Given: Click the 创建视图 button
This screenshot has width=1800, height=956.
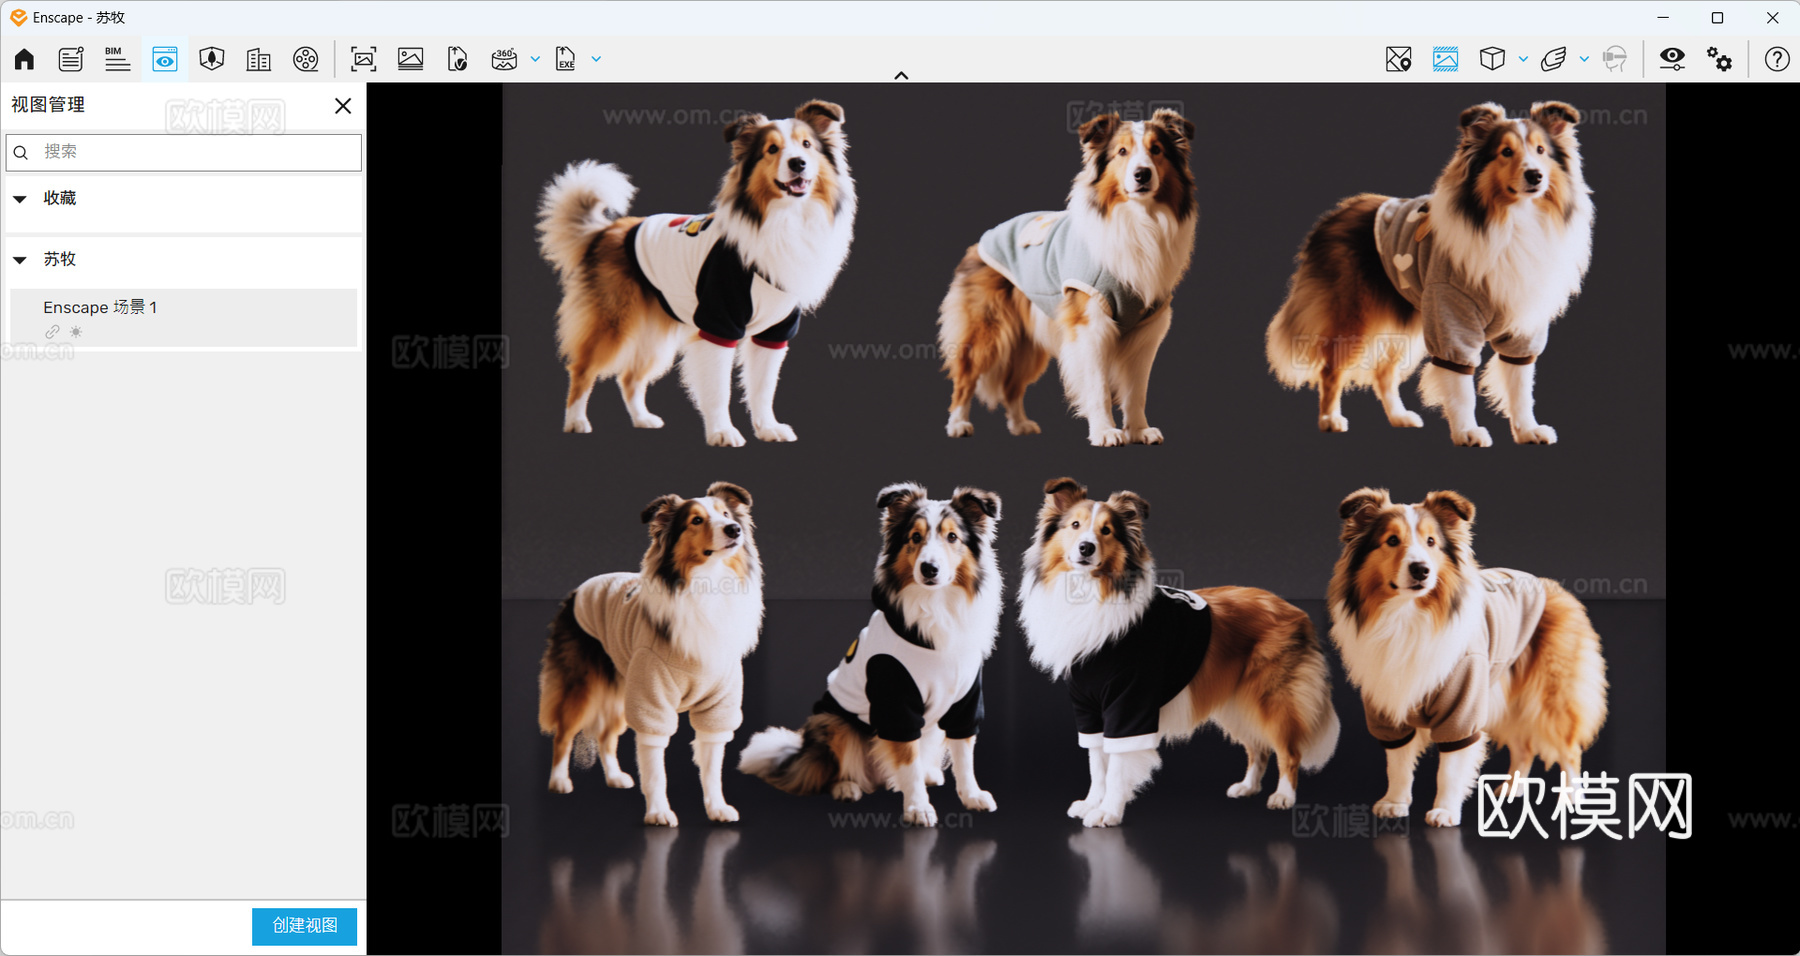Looking at the screenshot, I should coord(304,926).
